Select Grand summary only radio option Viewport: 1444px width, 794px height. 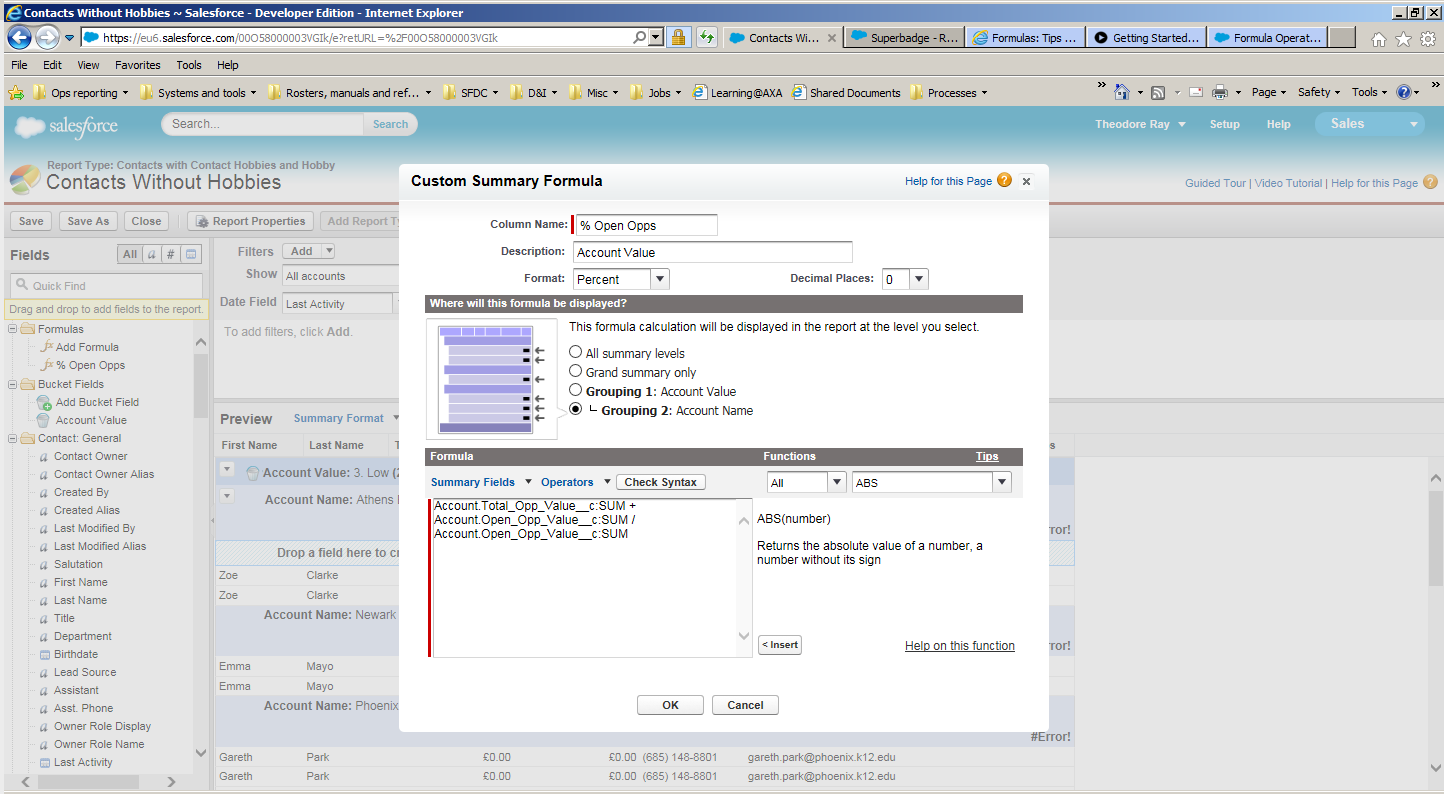click(x=575, y=371)
